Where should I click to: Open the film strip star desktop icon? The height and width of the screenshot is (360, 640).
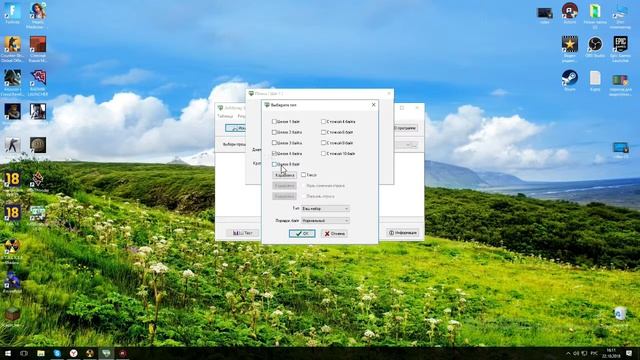(569, 48)
